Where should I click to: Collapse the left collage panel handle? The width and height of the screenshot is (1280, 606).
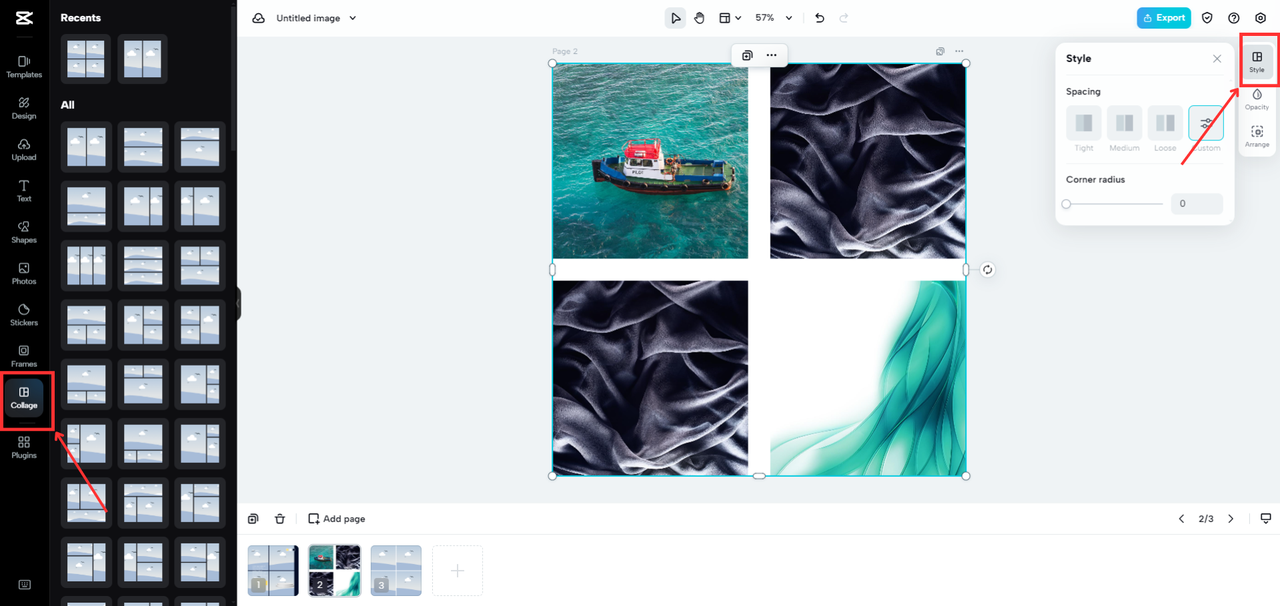pyautogui.click(x=238, y=304)
